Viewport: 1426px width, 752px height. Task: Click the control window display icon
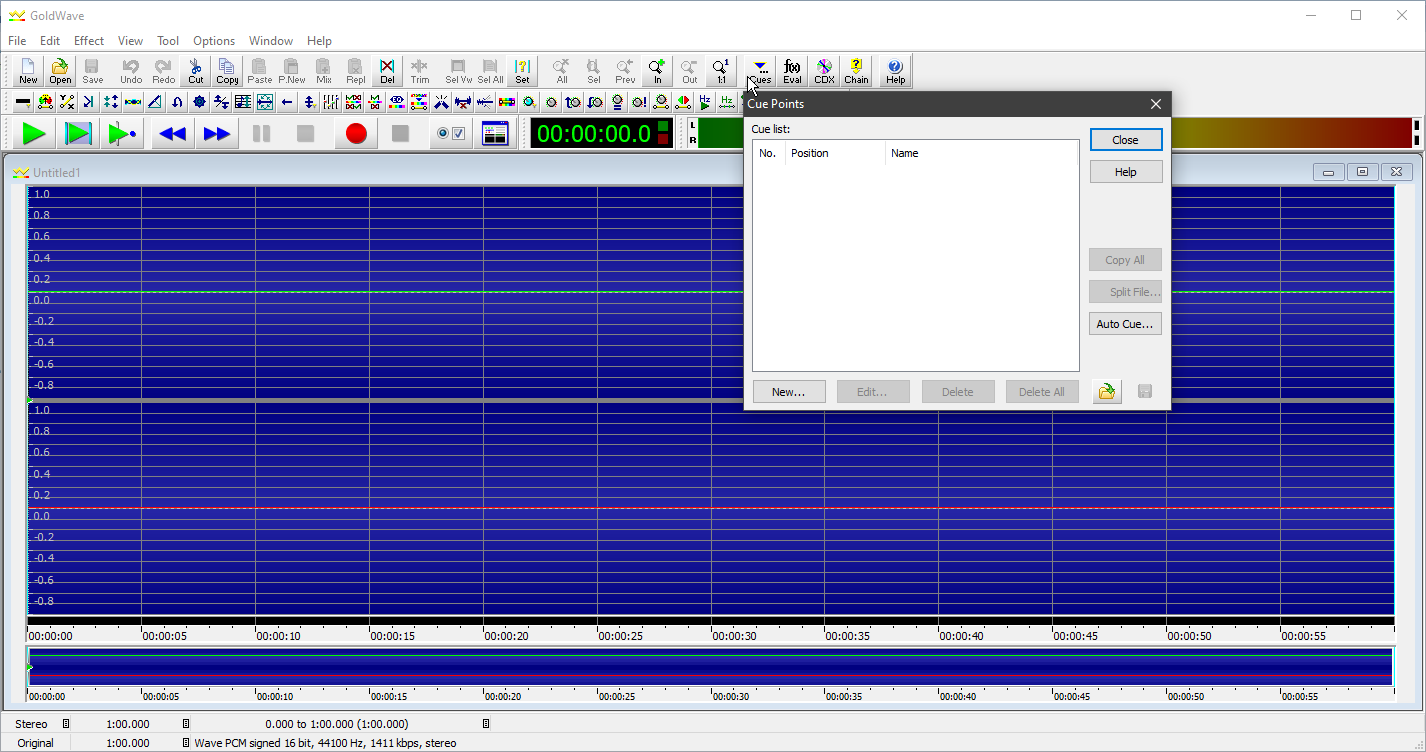click(495, 133)
